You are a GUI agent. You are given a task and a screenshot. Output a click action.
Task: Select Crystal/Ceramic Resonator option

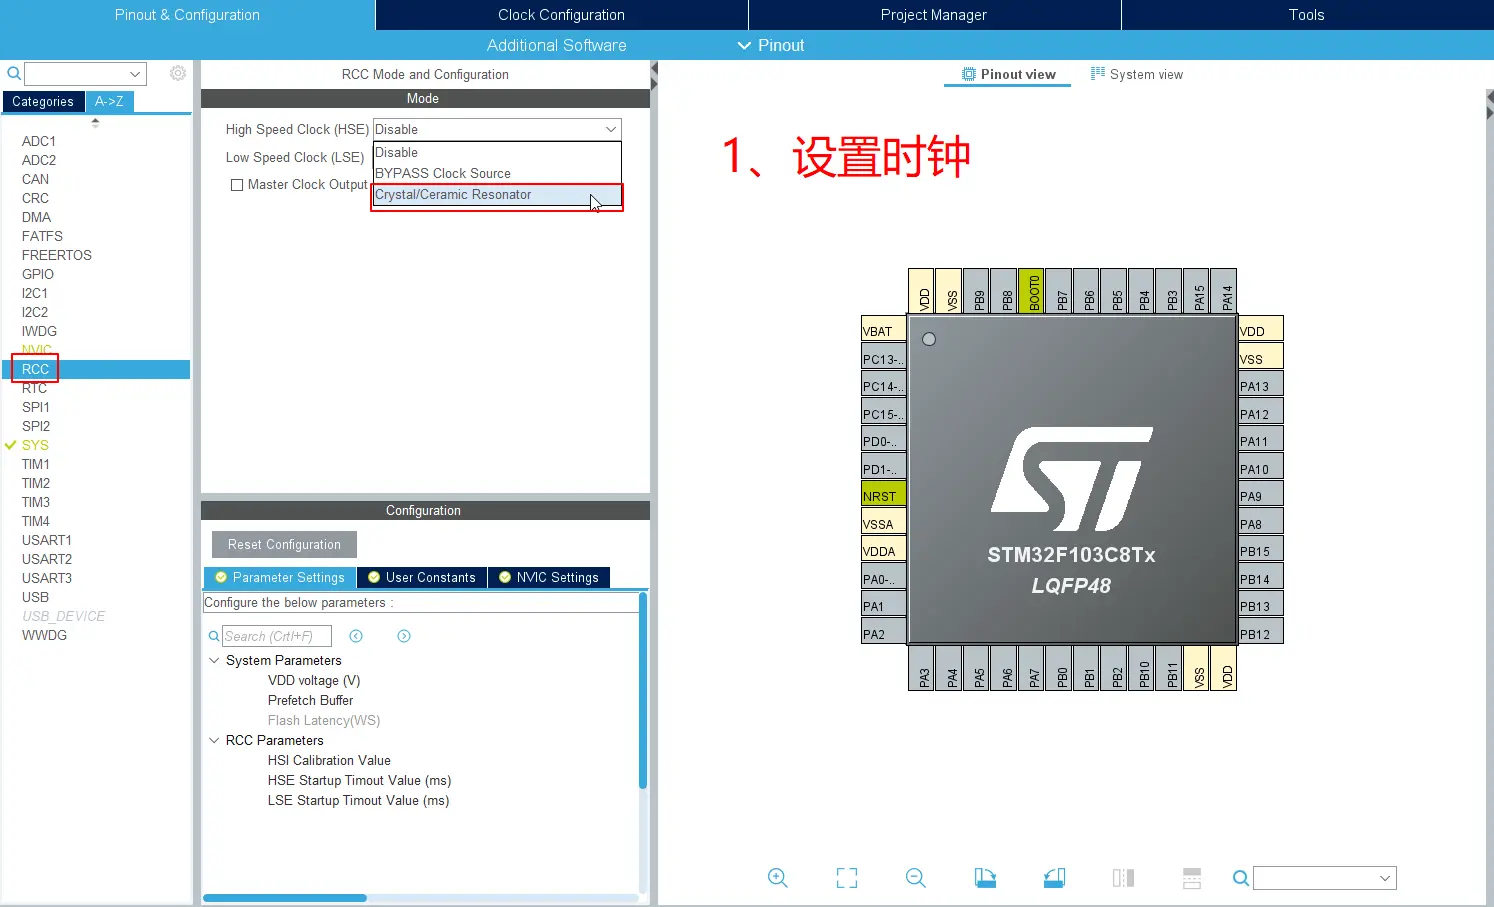click(x=497, y=195)
